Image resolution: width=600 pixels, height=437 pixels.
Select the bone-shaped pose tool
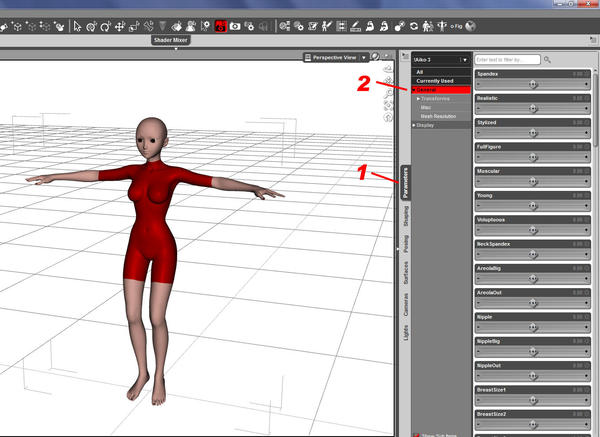(x=148, y=26)
